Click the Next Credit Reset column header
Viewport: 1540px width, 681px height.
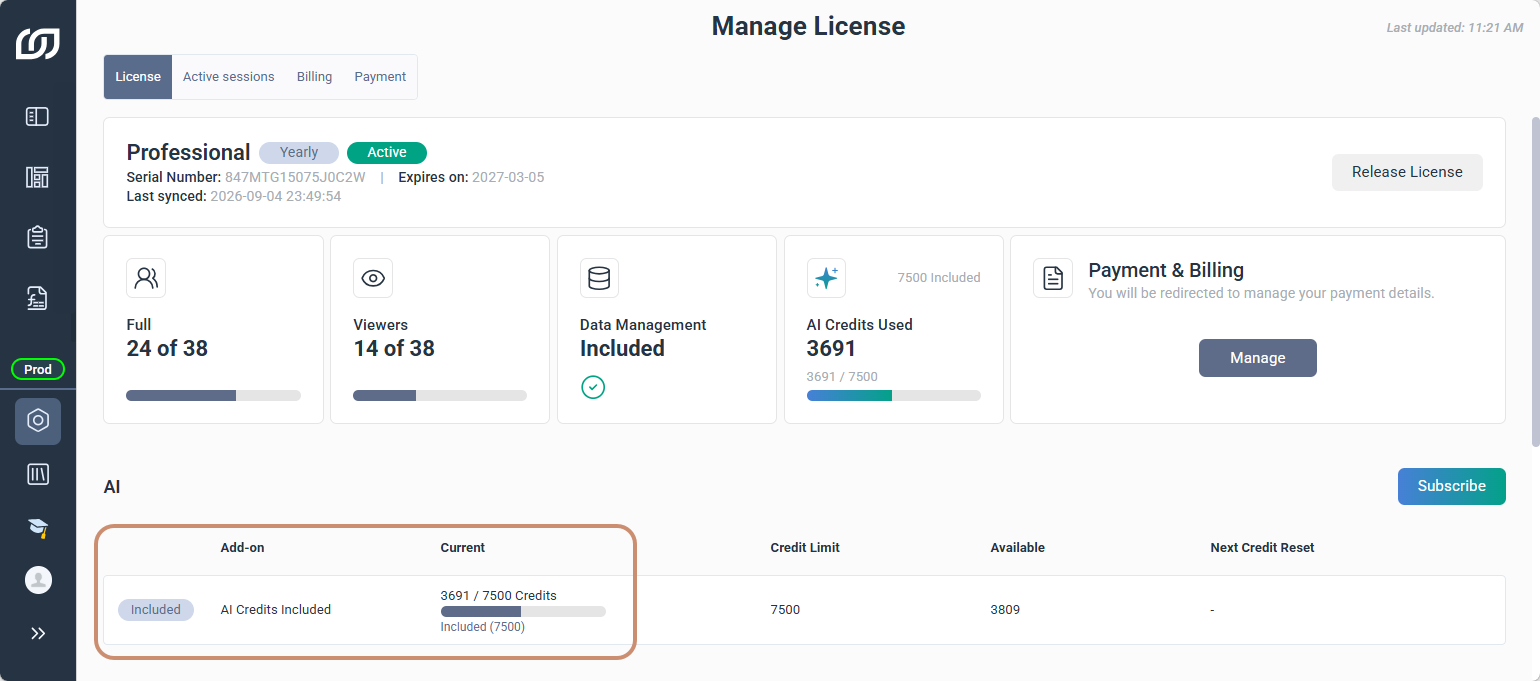point(1262,548)
